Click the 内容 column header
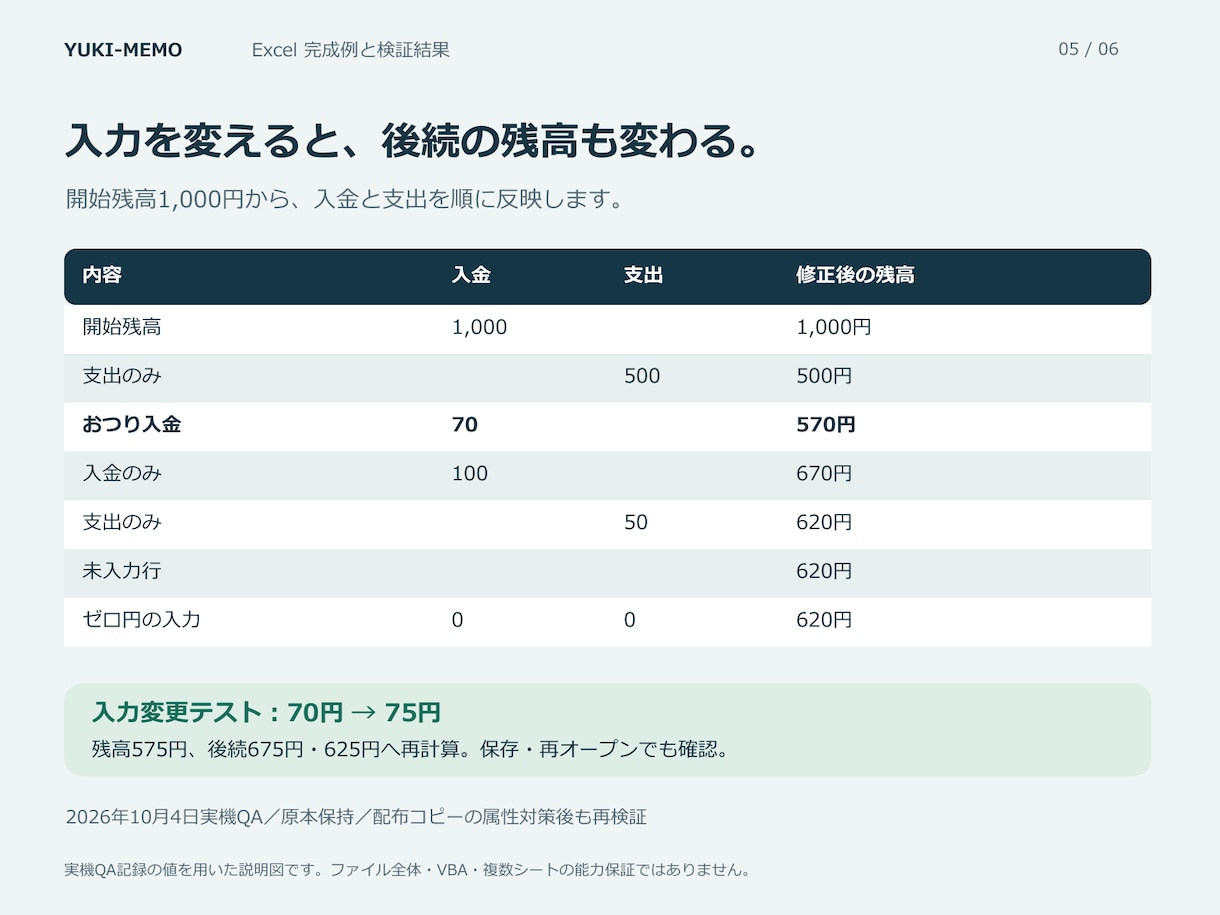 tap(102, 275)
